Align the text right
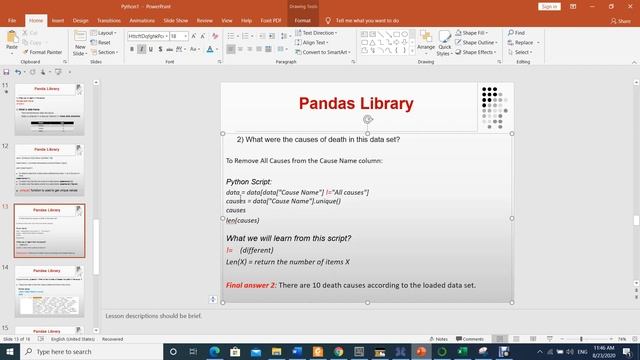 249,49
